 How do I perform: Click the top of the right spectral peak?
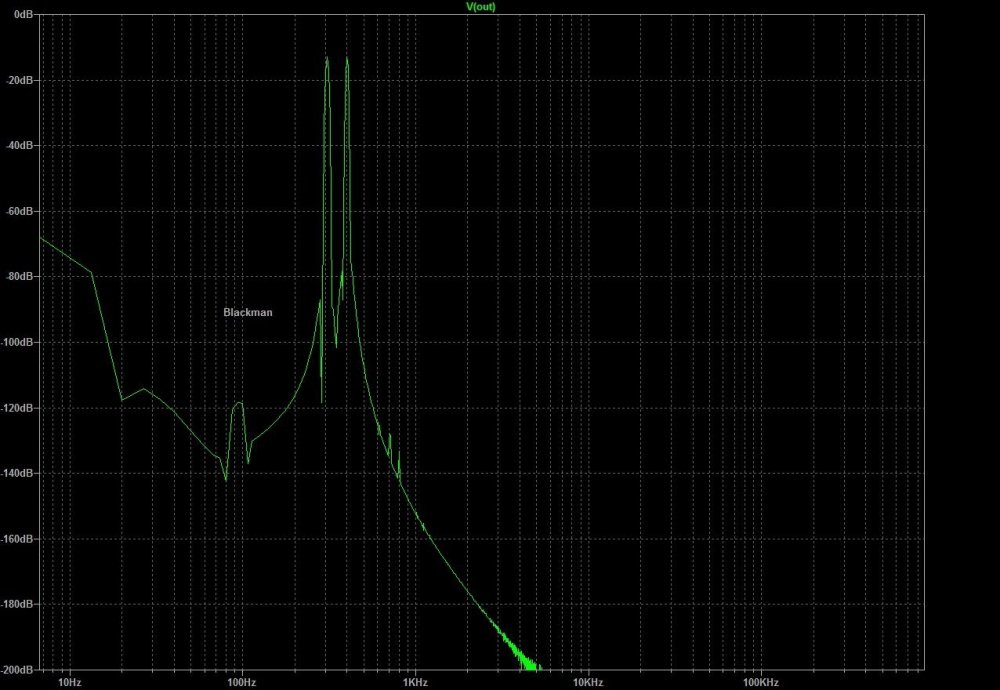(347, 59)
